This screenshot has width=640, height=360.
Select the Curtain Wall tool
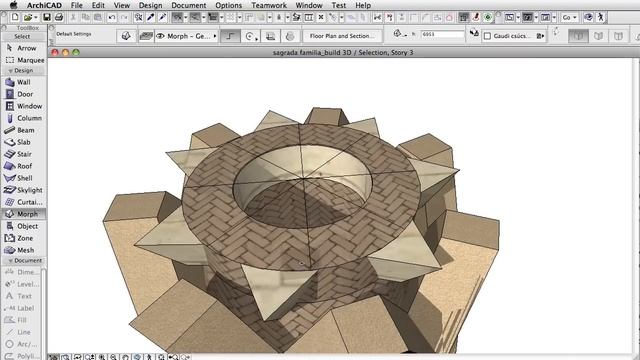[x=24, y=202]
